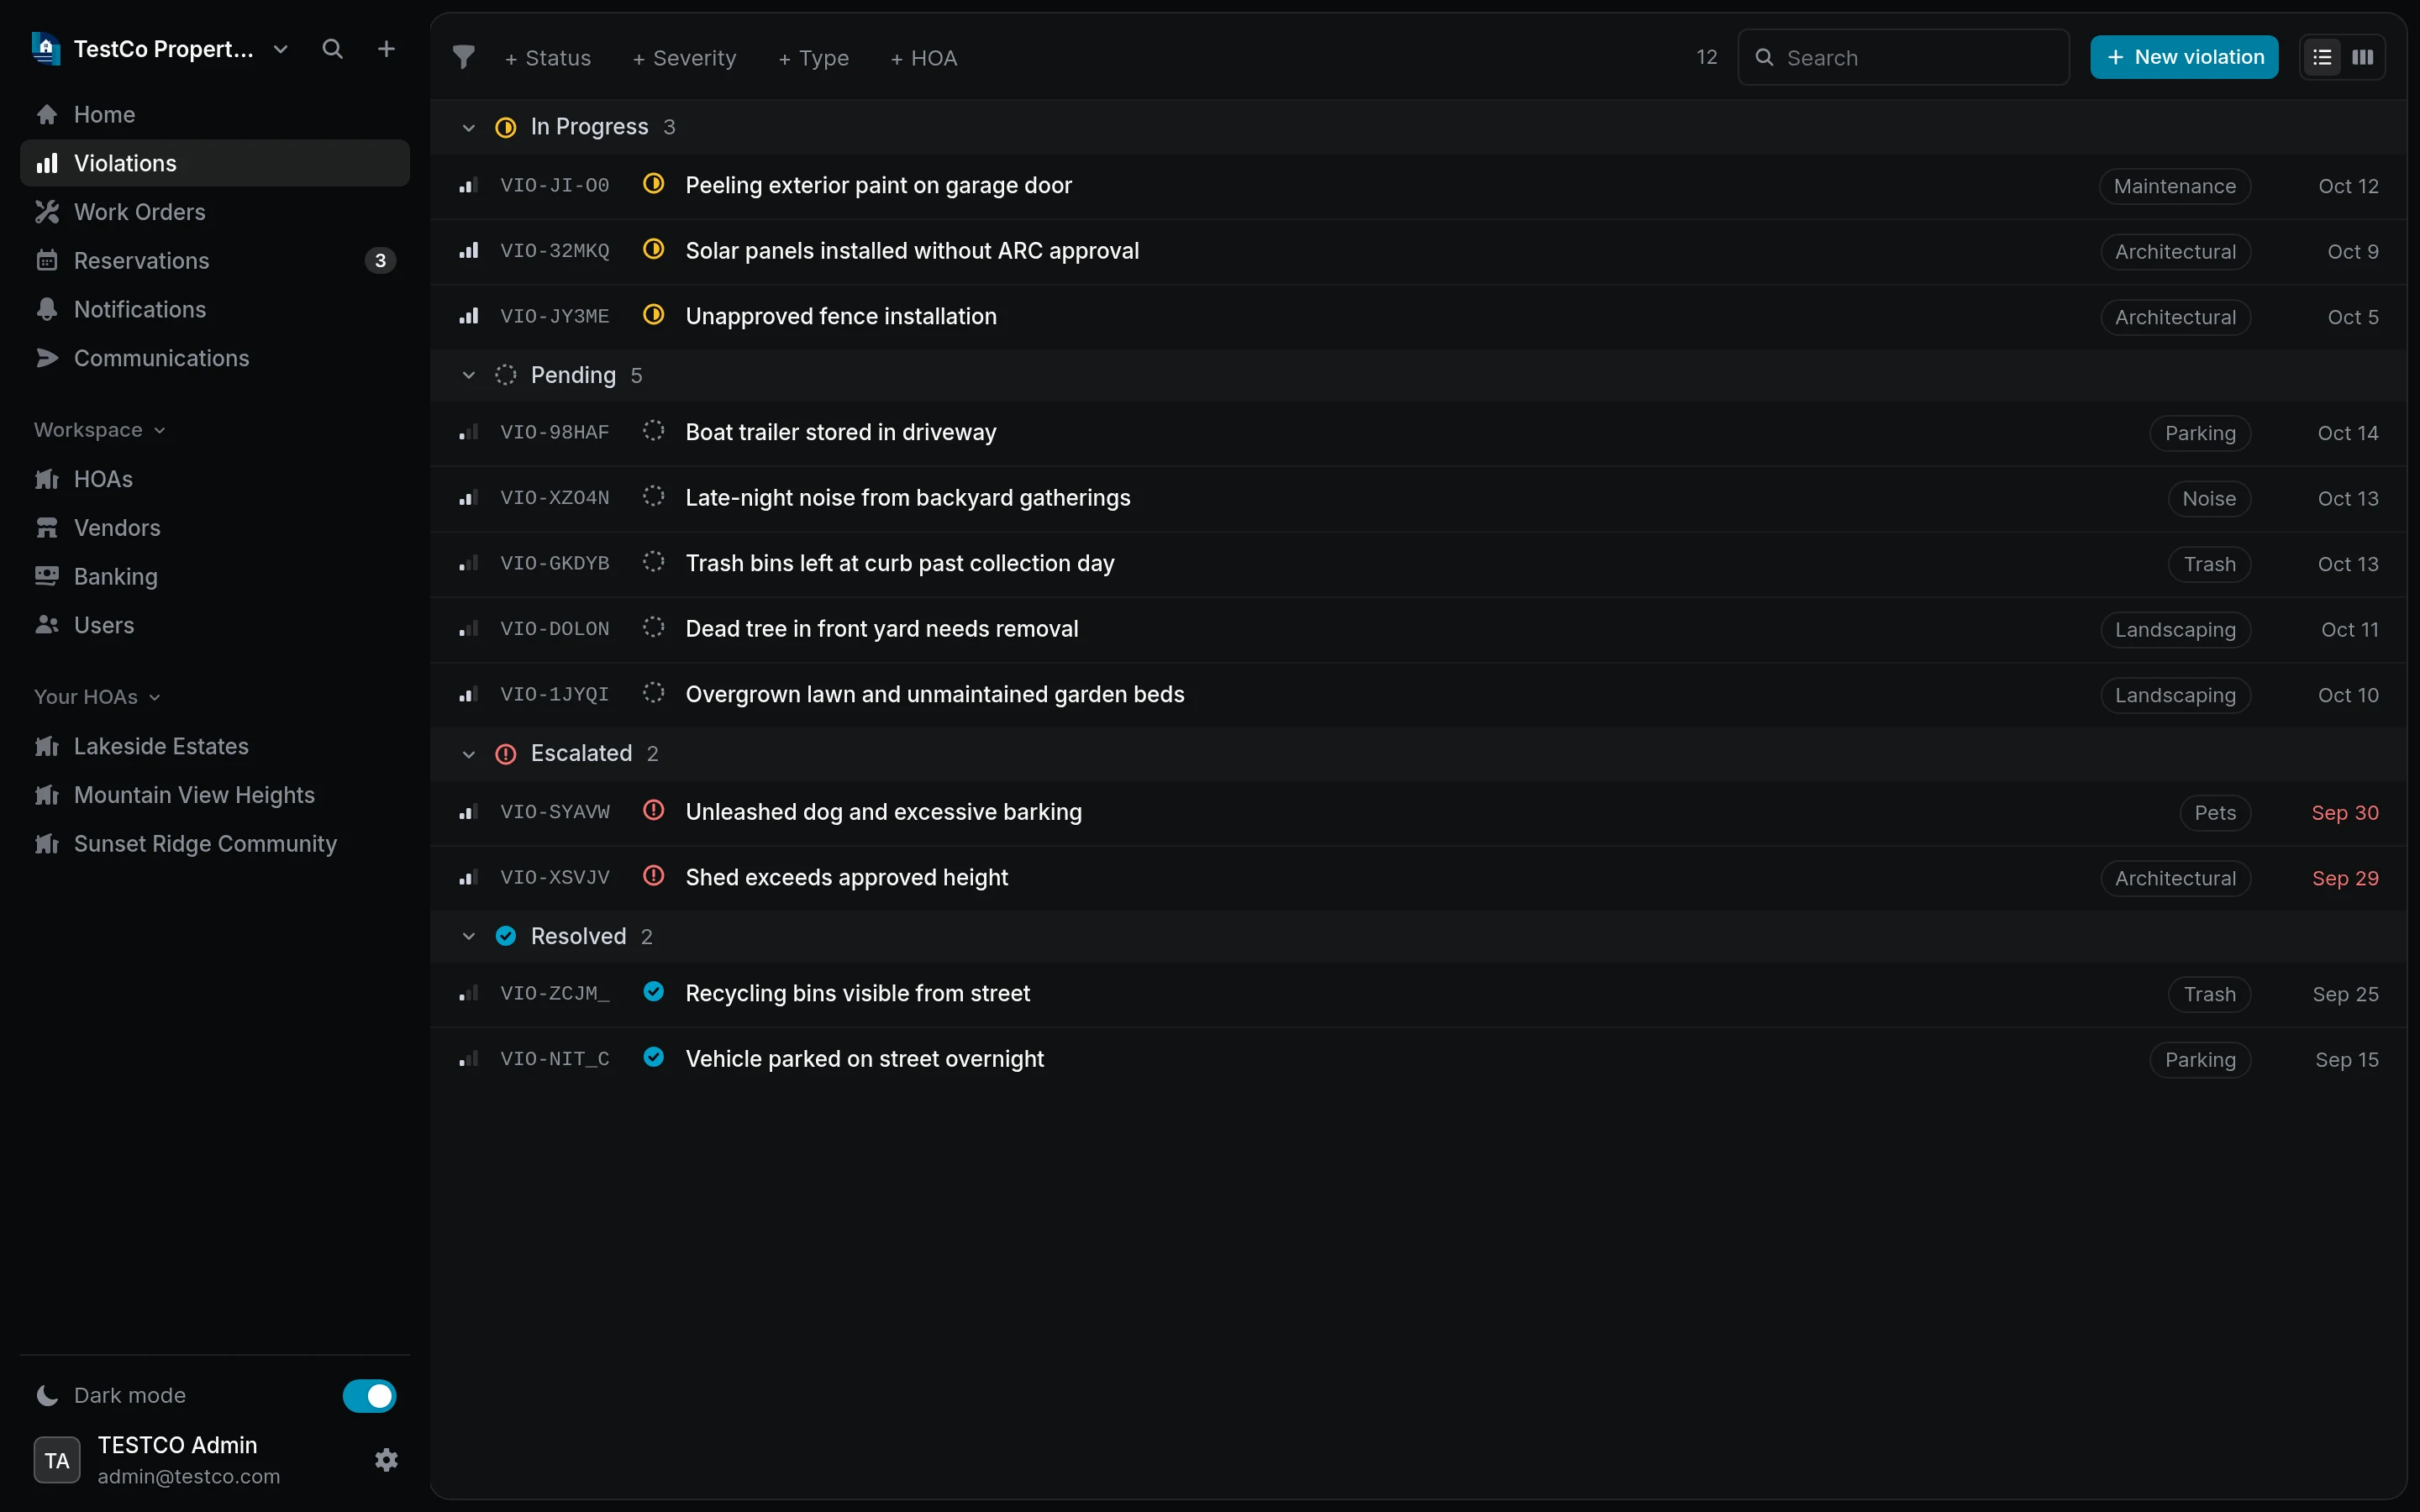Open the filter funnel icon

pos(463,57)
